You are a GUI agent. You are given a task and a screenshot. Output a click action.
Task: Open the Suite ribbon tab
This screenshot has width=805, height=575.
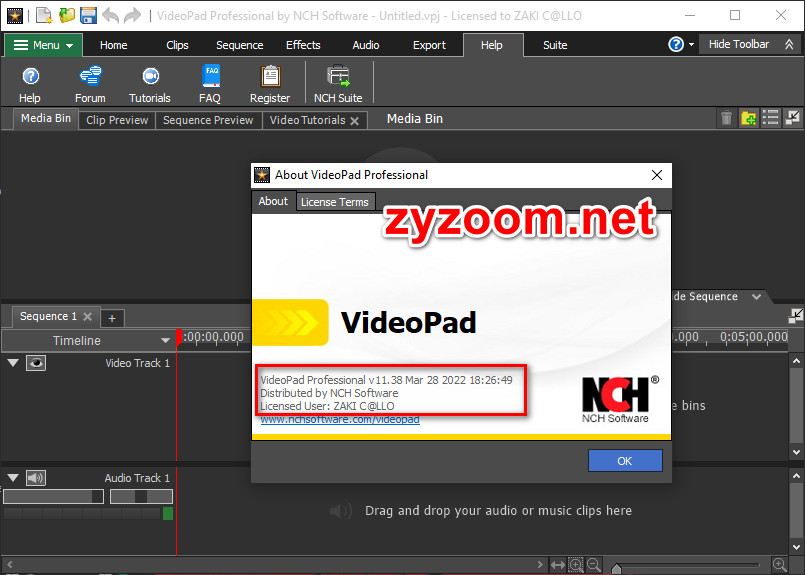555,45
